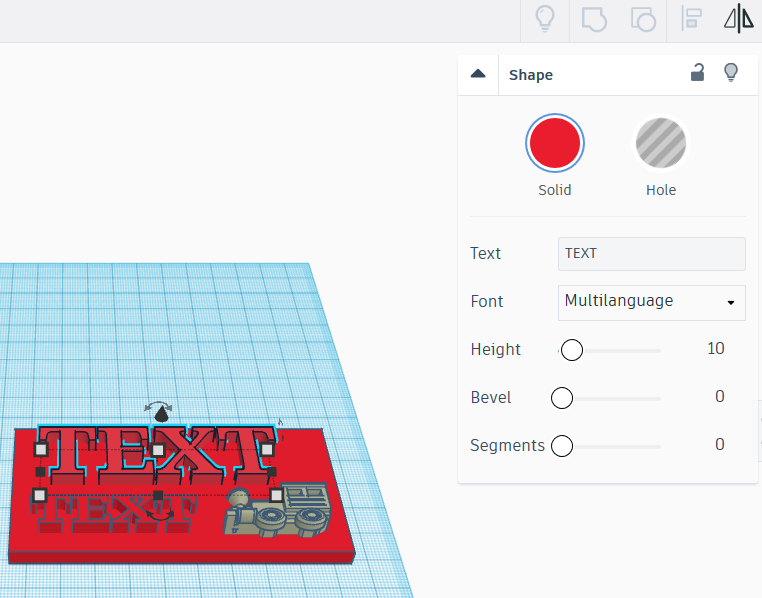Click the Show All lightbulb icon in top toolbar
Viewport: 762px width, 598px height.
pos(545,19)
